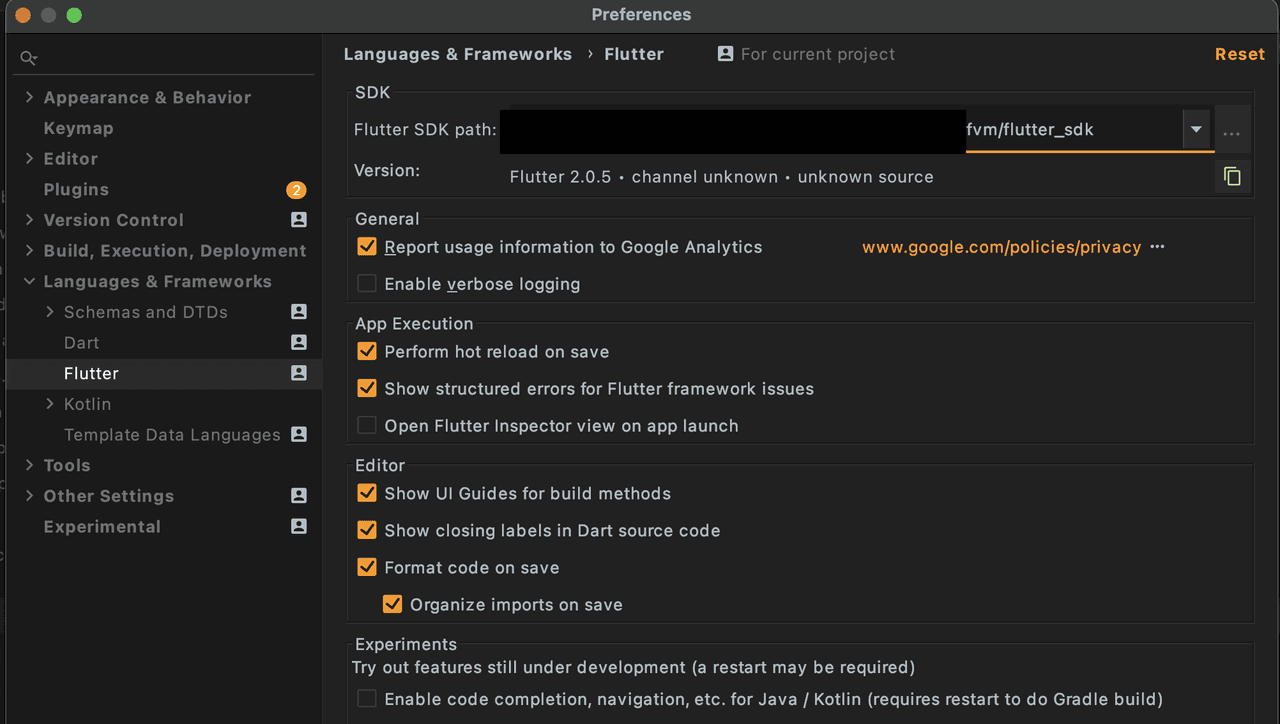Viewport: 1280px width, 724px height.
Task: Select Keymap in the settings sidebar
Action: coord(78,128)
